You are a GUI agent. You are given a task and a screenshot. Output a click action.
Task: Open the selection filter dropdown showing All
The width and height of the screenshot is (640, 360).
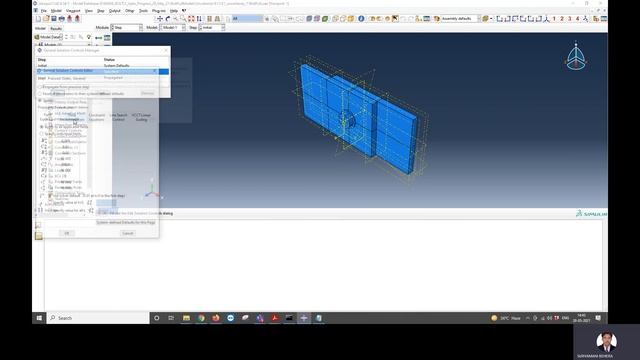(x=248, y=19)
